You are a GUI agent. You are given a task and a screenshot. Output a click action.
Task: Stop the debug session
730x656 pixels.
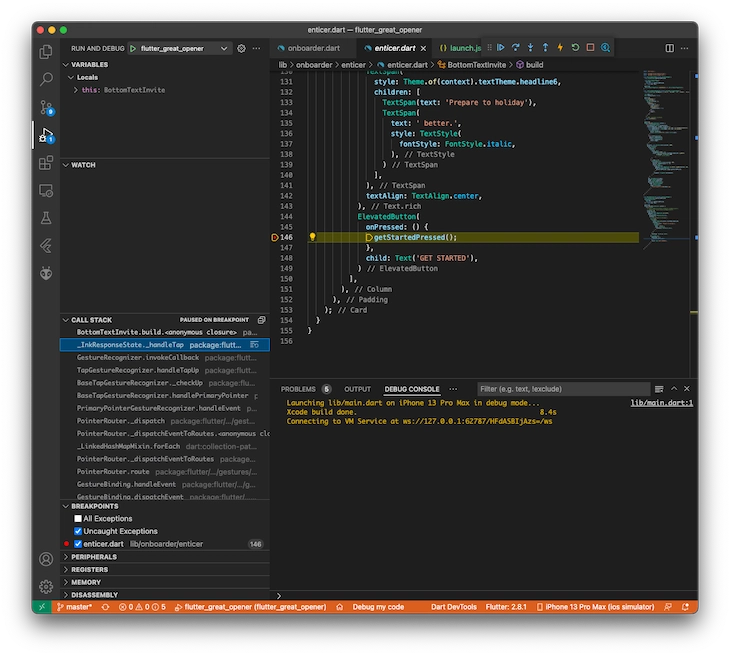pos(590,47)
